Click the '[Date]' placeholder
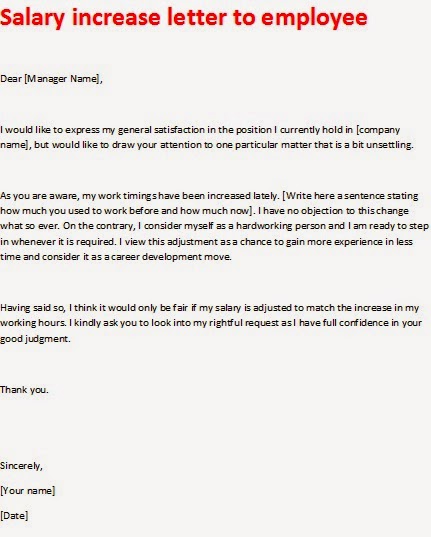 click(14, 516)
